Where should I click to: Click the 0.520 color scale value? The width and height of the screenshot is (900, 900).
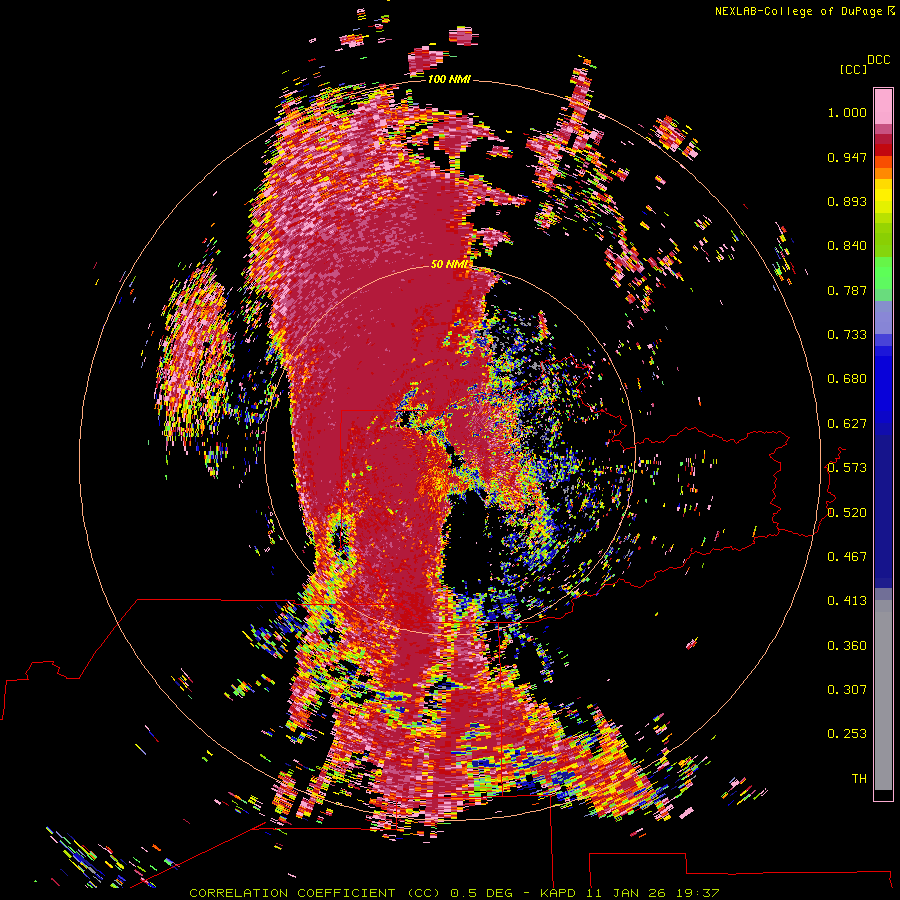pos(847,513)
